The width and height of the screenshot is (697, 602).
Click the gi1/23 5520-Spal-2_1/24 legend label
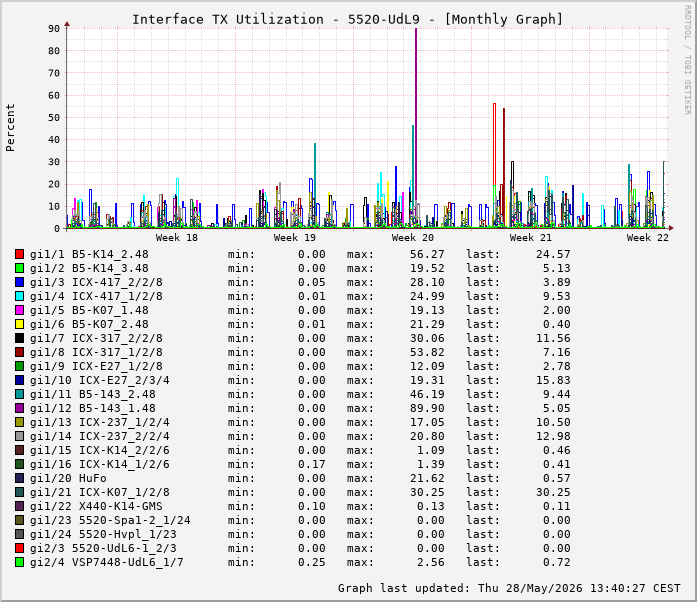click(110, 520)
